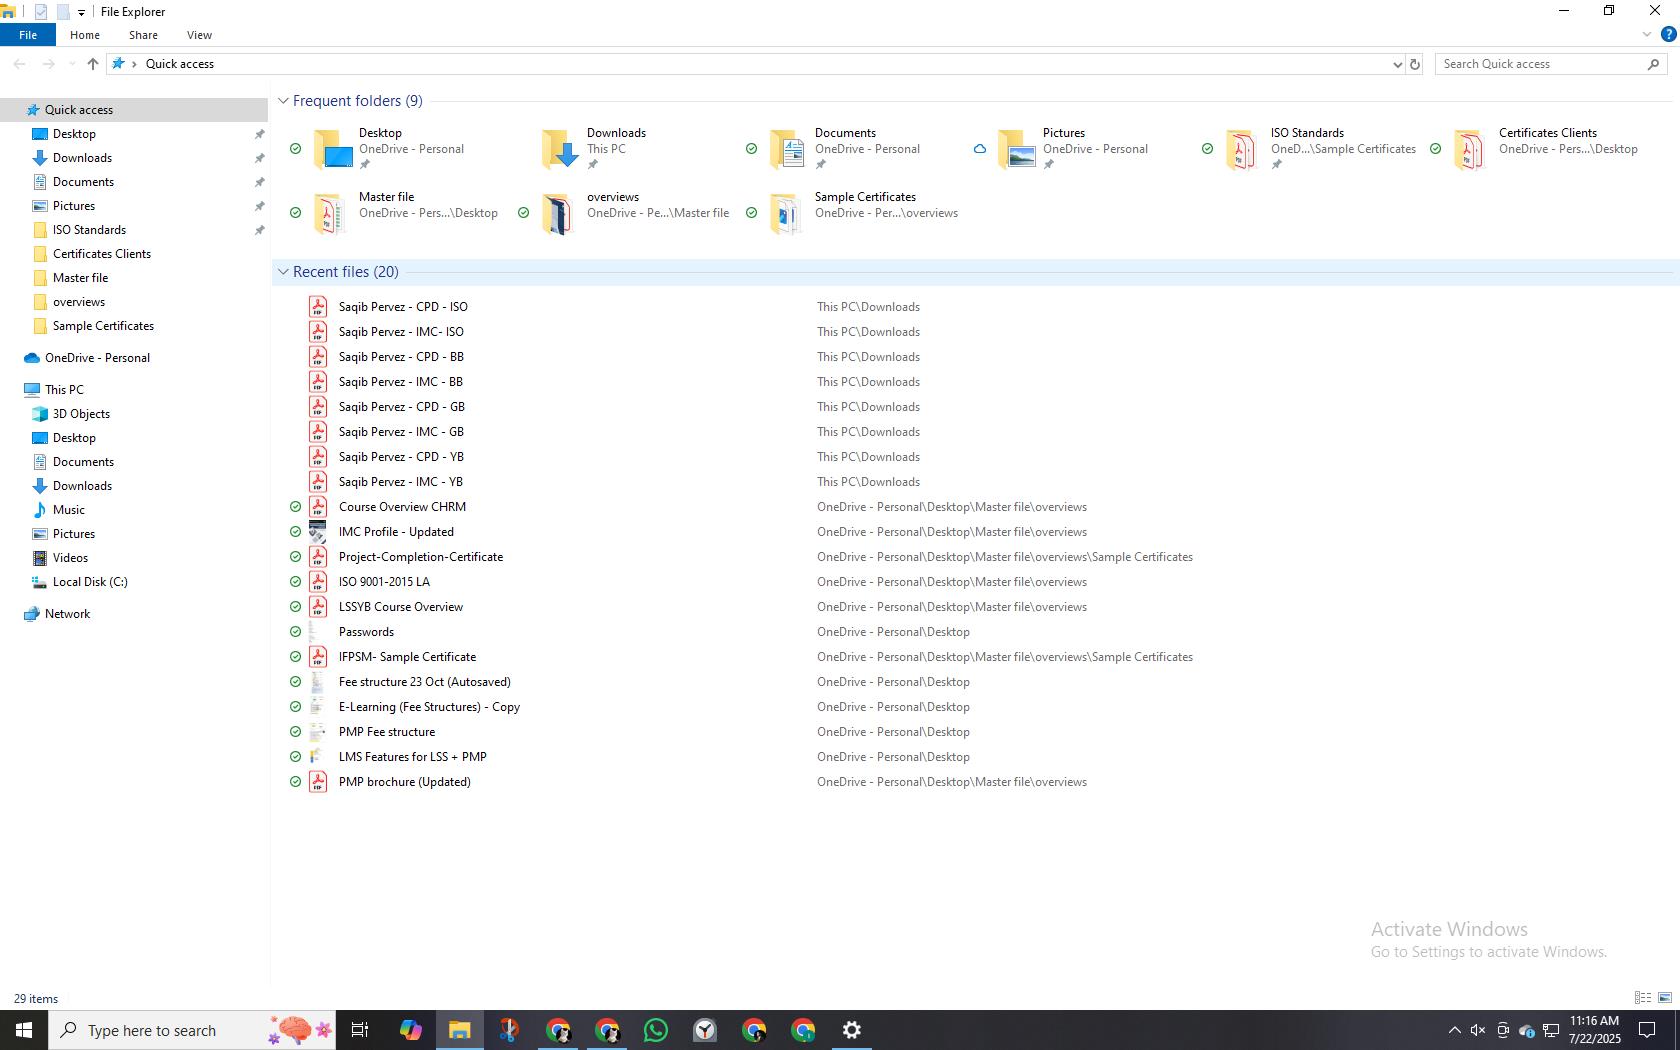1680x1050 pixels.
Task: Open the address bar history dropdown
Action: coord(1397,64)
